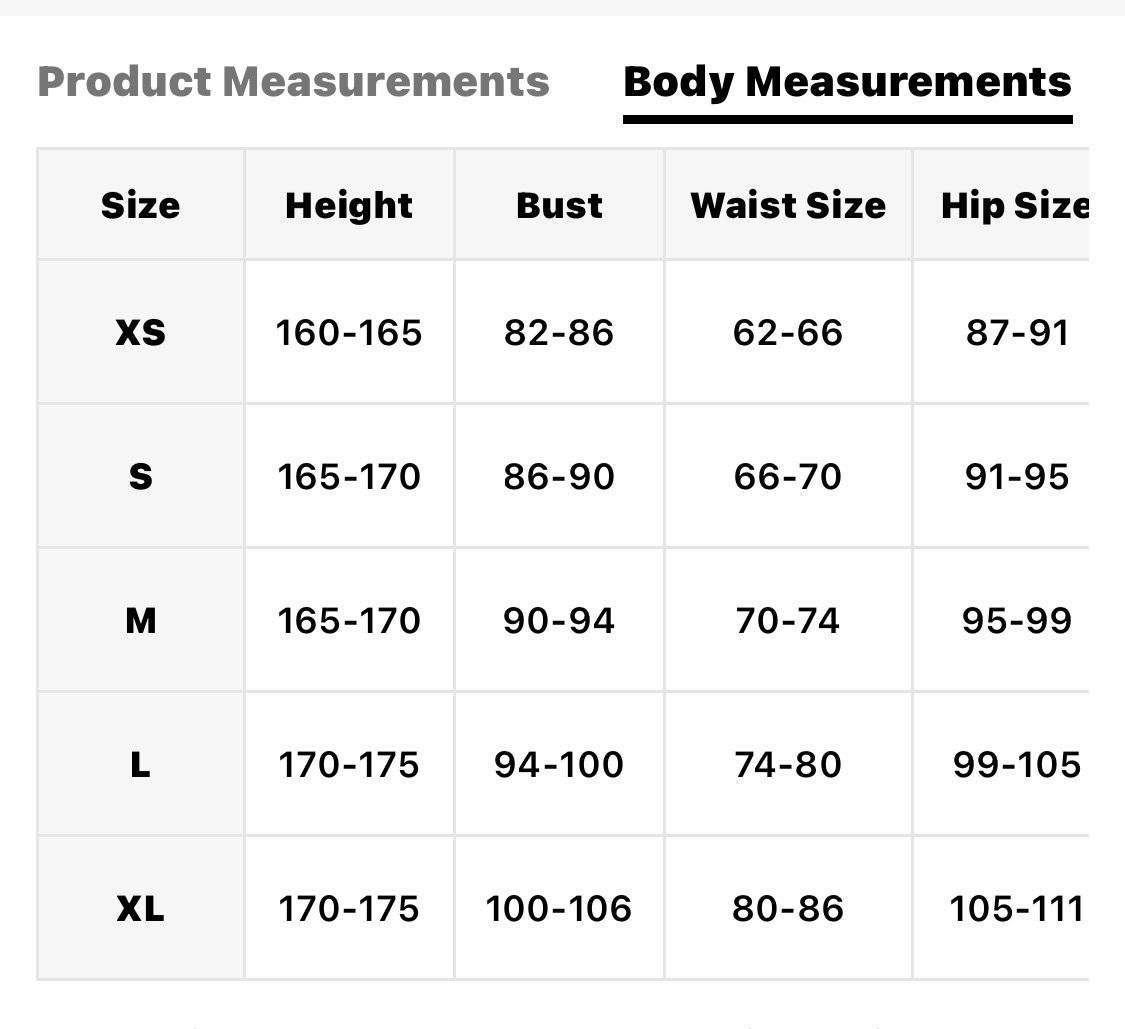Select the XL size row label

click(141, 909)
